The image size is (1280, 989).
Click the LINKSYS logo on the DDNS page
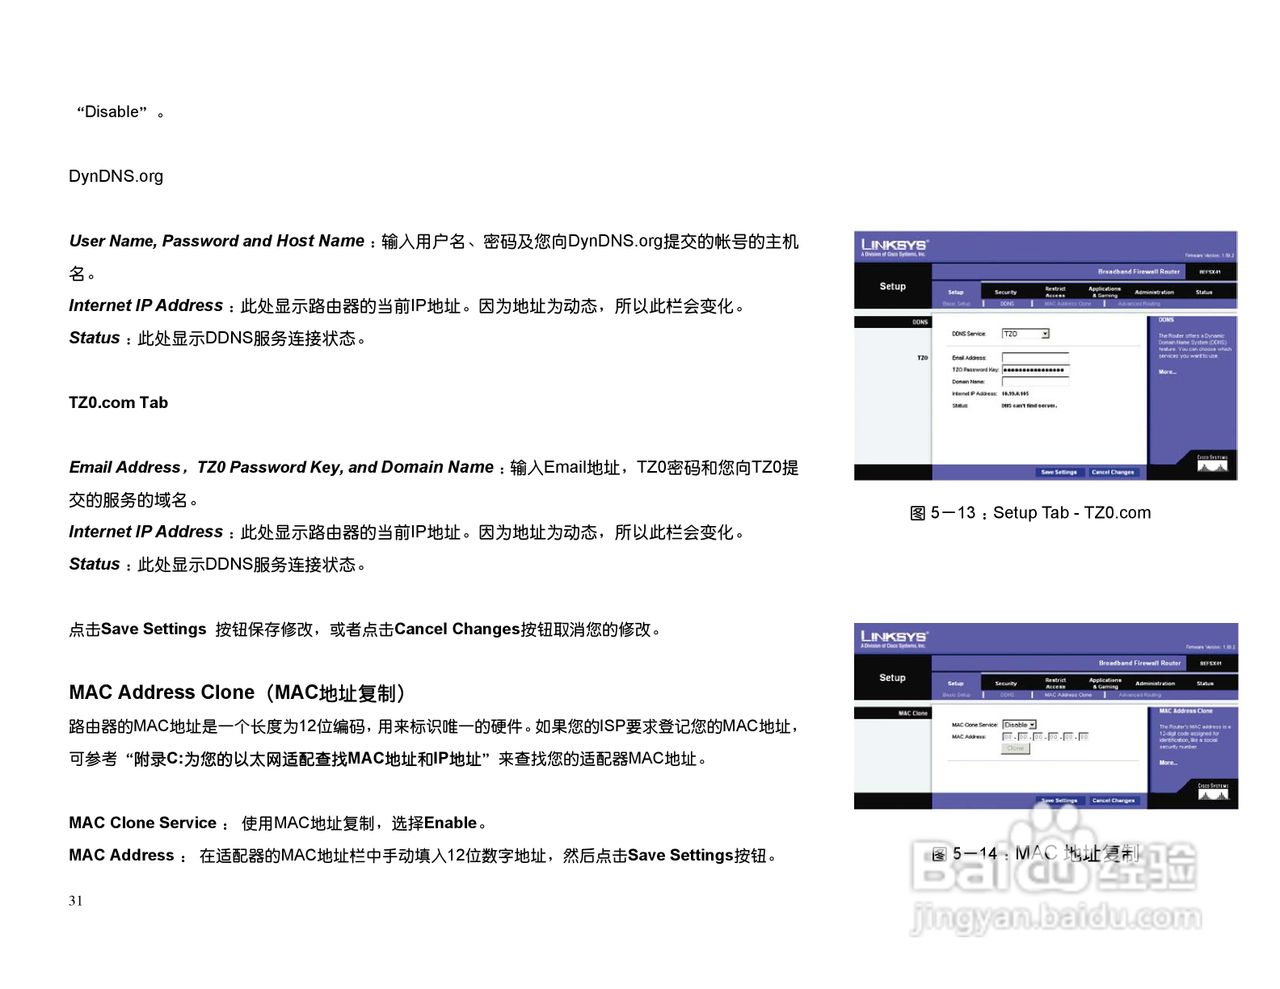click(892, 244)
